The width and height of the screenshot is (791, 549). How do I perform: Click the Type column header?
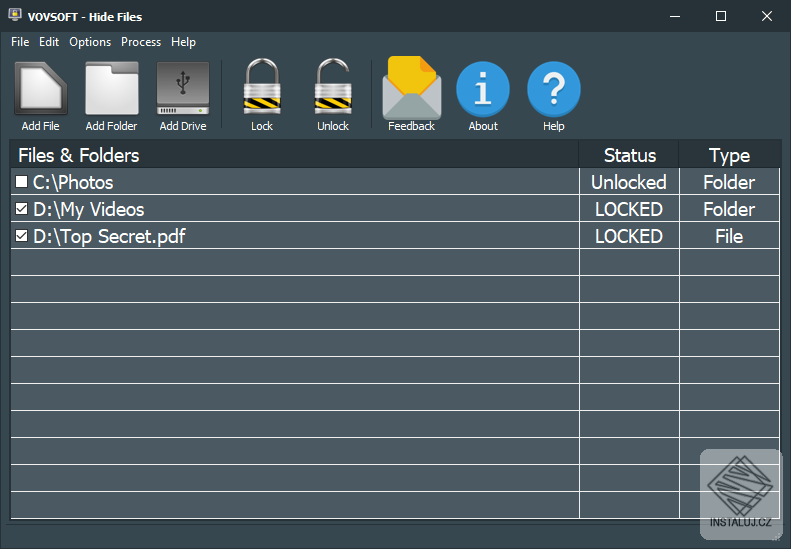click(729, 155)
